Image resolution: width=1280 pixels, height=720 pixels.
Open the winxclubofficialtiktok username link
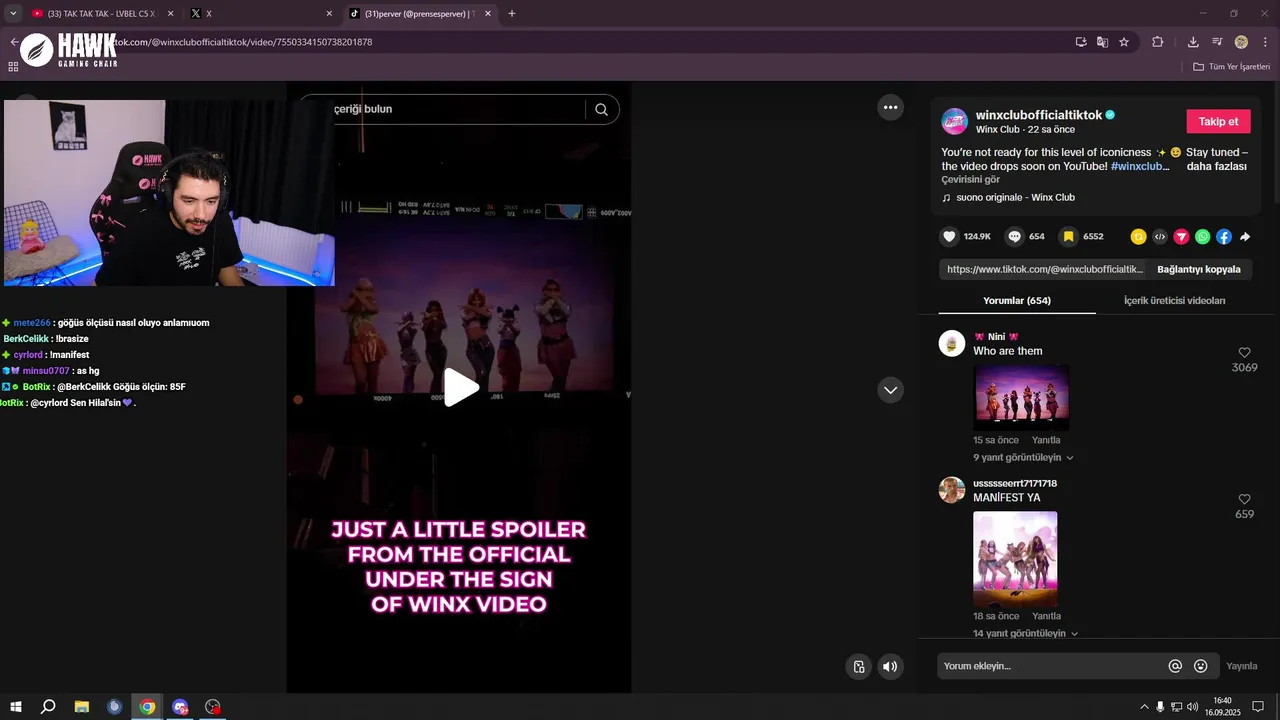1039,115
